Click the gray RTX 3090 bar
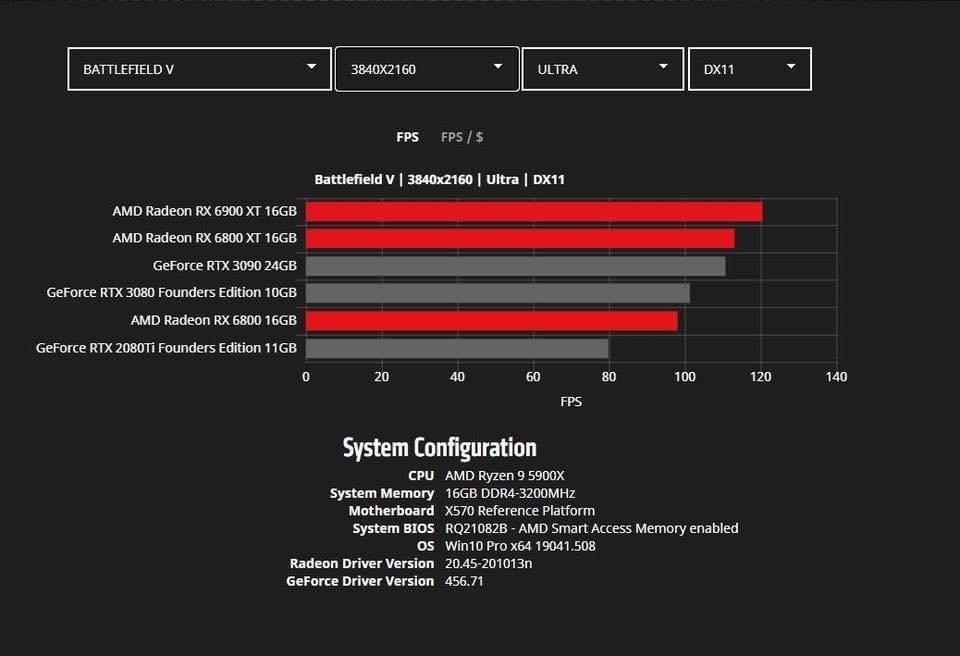This screenshot has width=960, height=656. pos(516,266)
